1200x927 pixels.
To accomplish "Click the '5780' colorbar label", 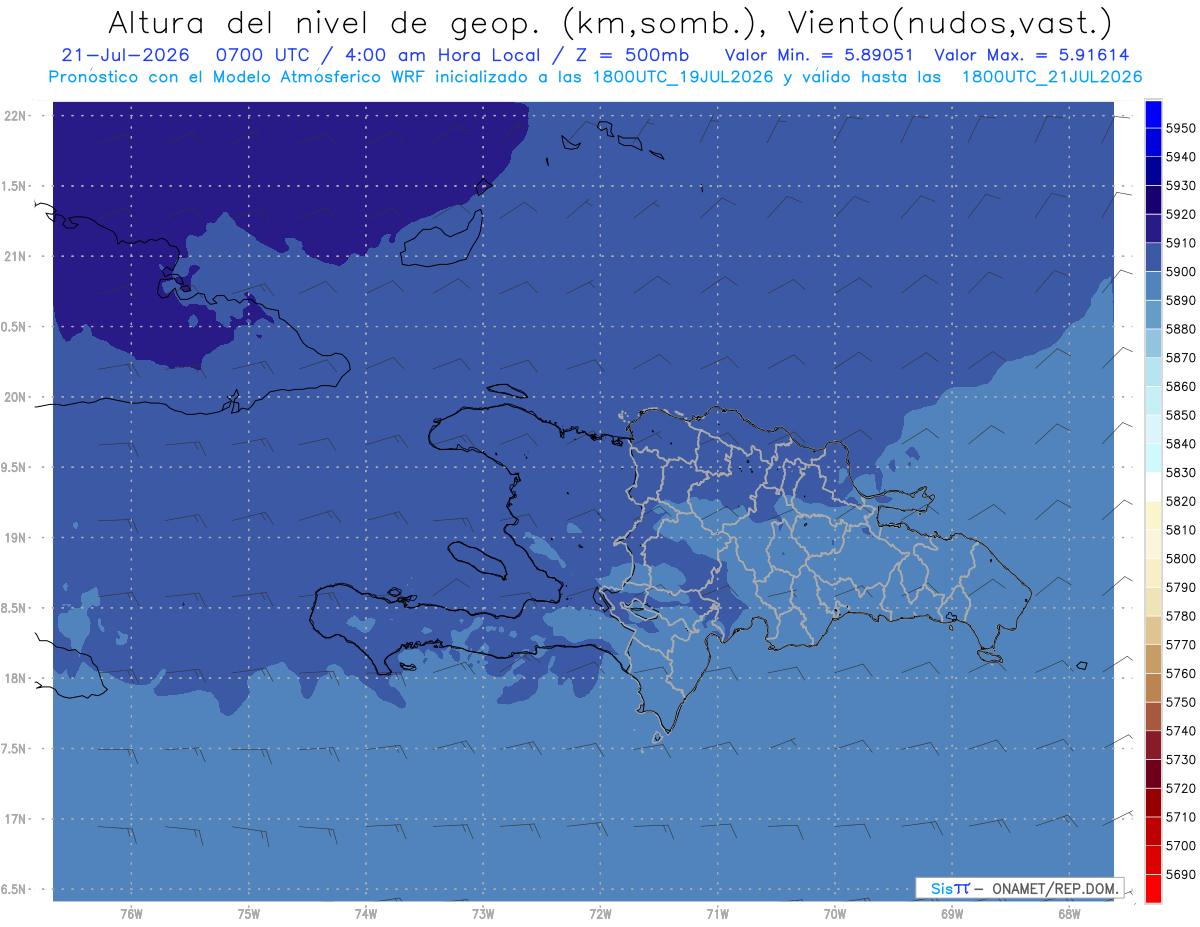I will click(x=1180, y=616).
